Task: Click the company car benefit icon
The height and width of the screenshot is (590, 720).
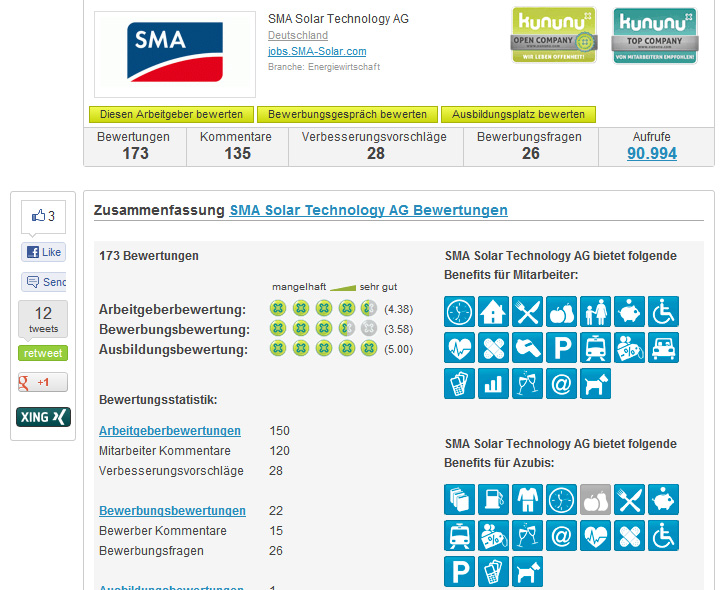Action: click(x=663, y=348)
